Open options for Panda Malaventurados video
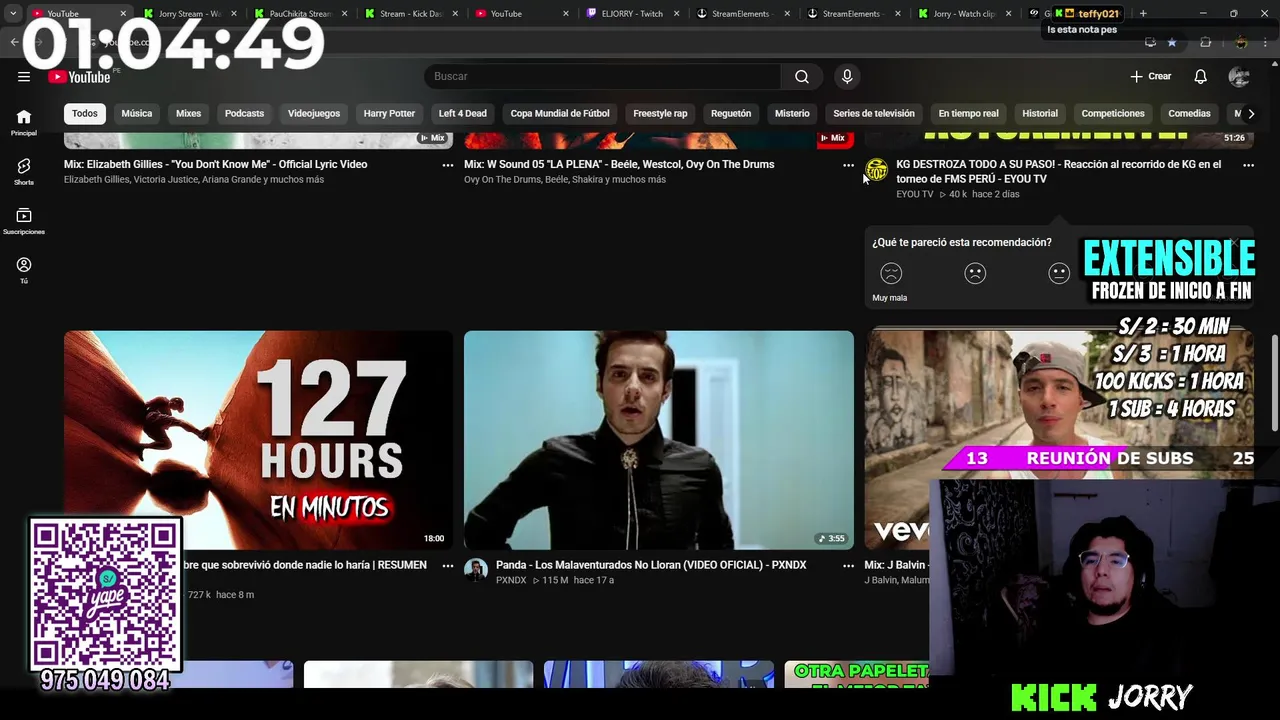 coord(848,566)
